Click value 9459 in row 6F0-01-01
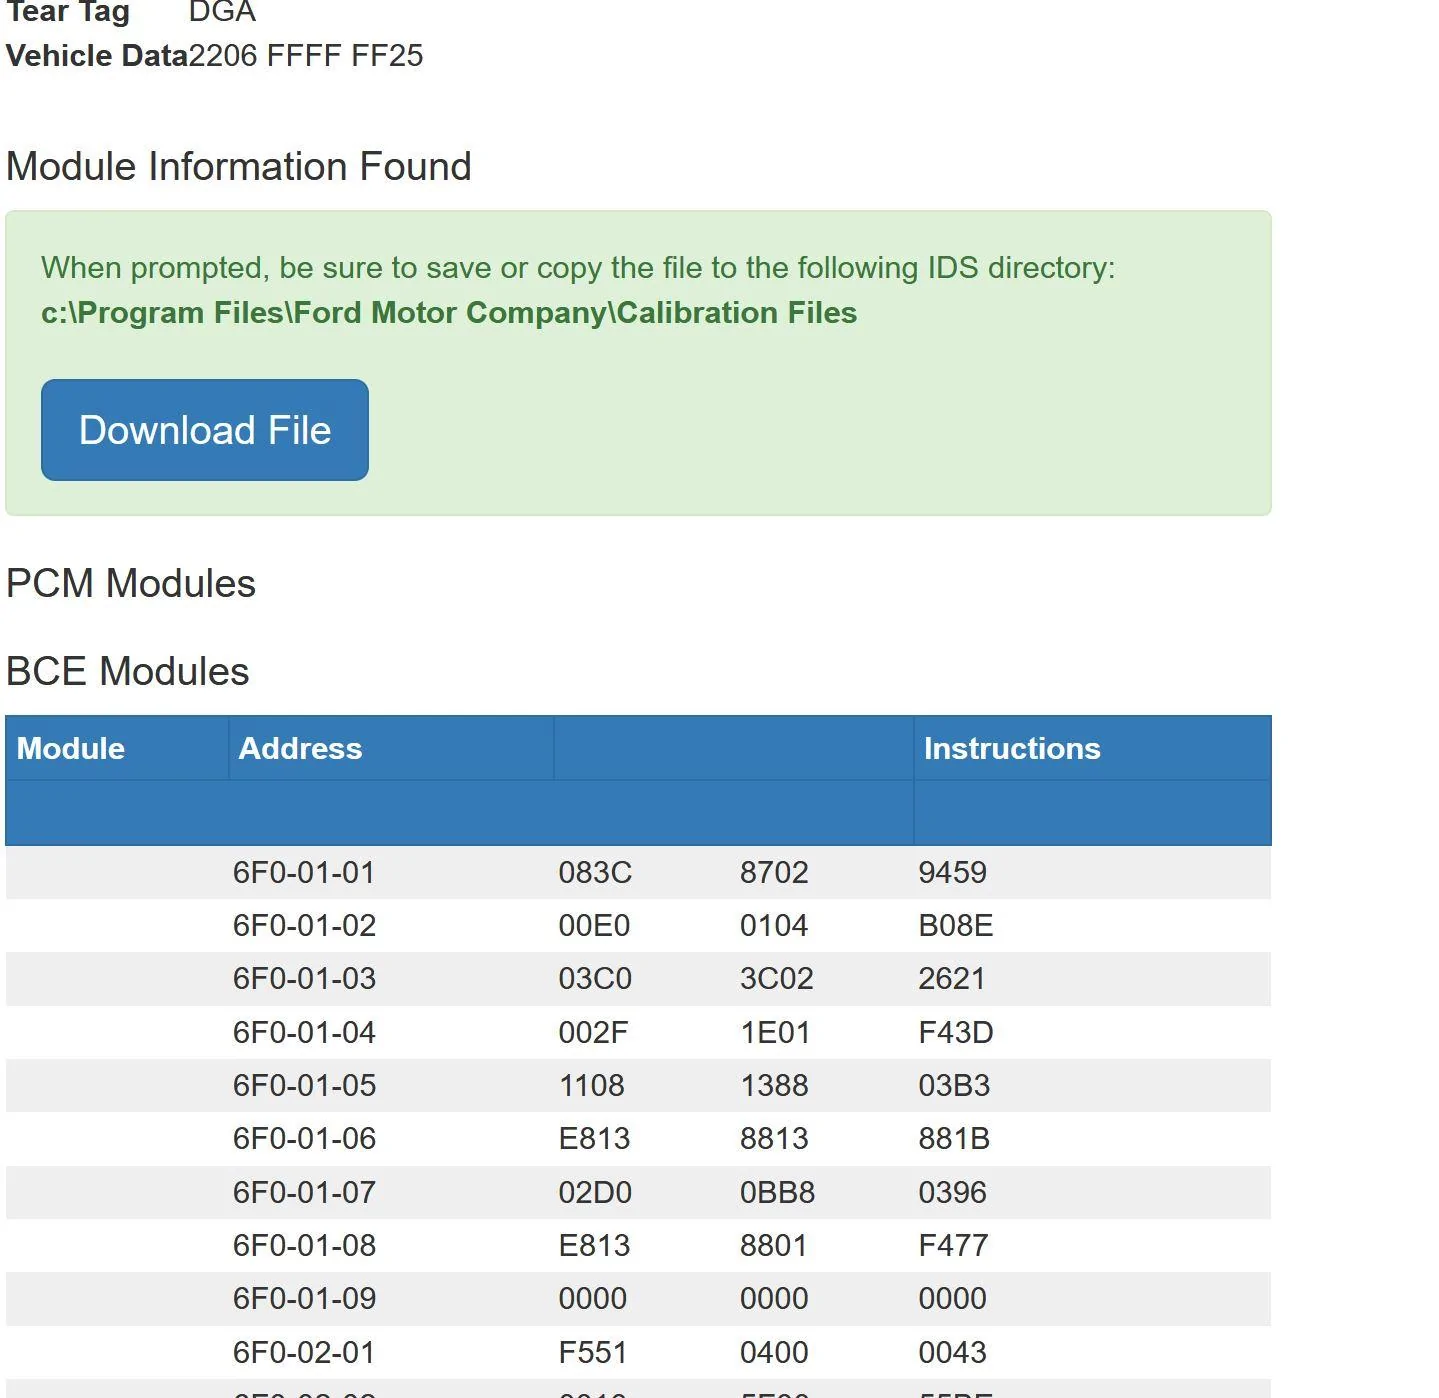Image resolution: width=1439 pixels, height=1398 pixels. [x=952, y=872]
